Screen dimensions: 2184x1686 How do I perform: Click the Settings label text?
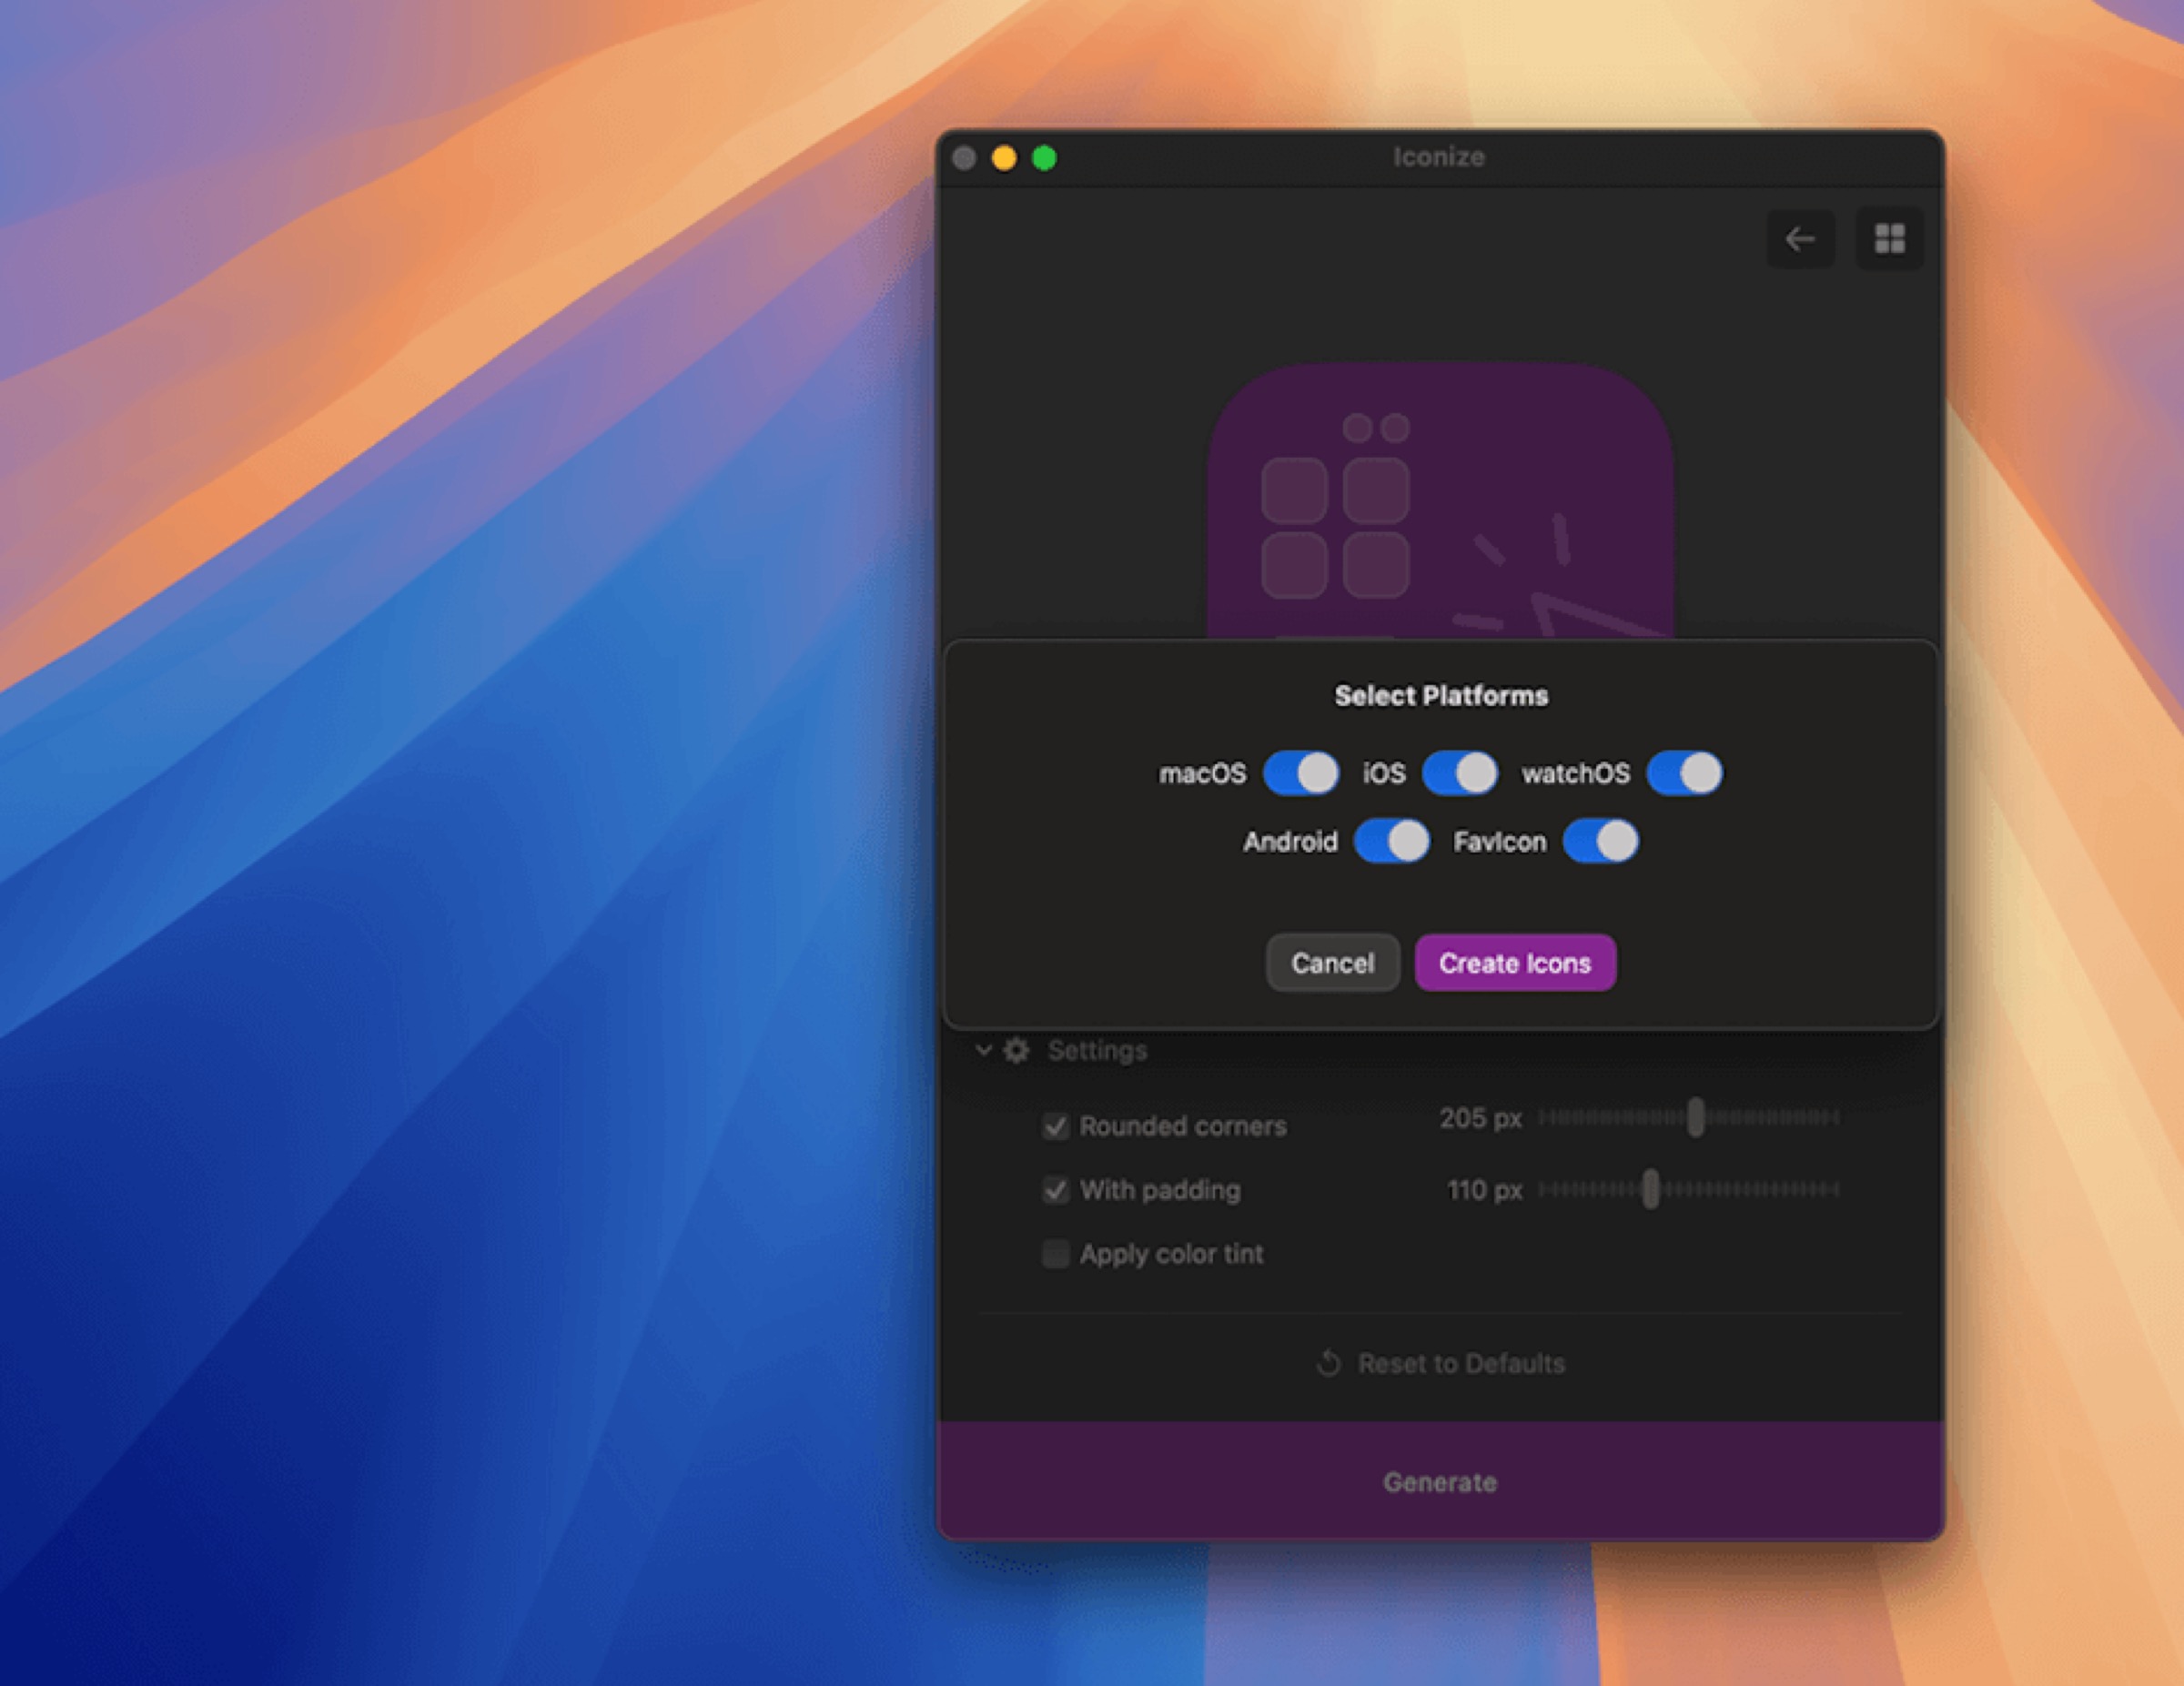point(1097,1051)
